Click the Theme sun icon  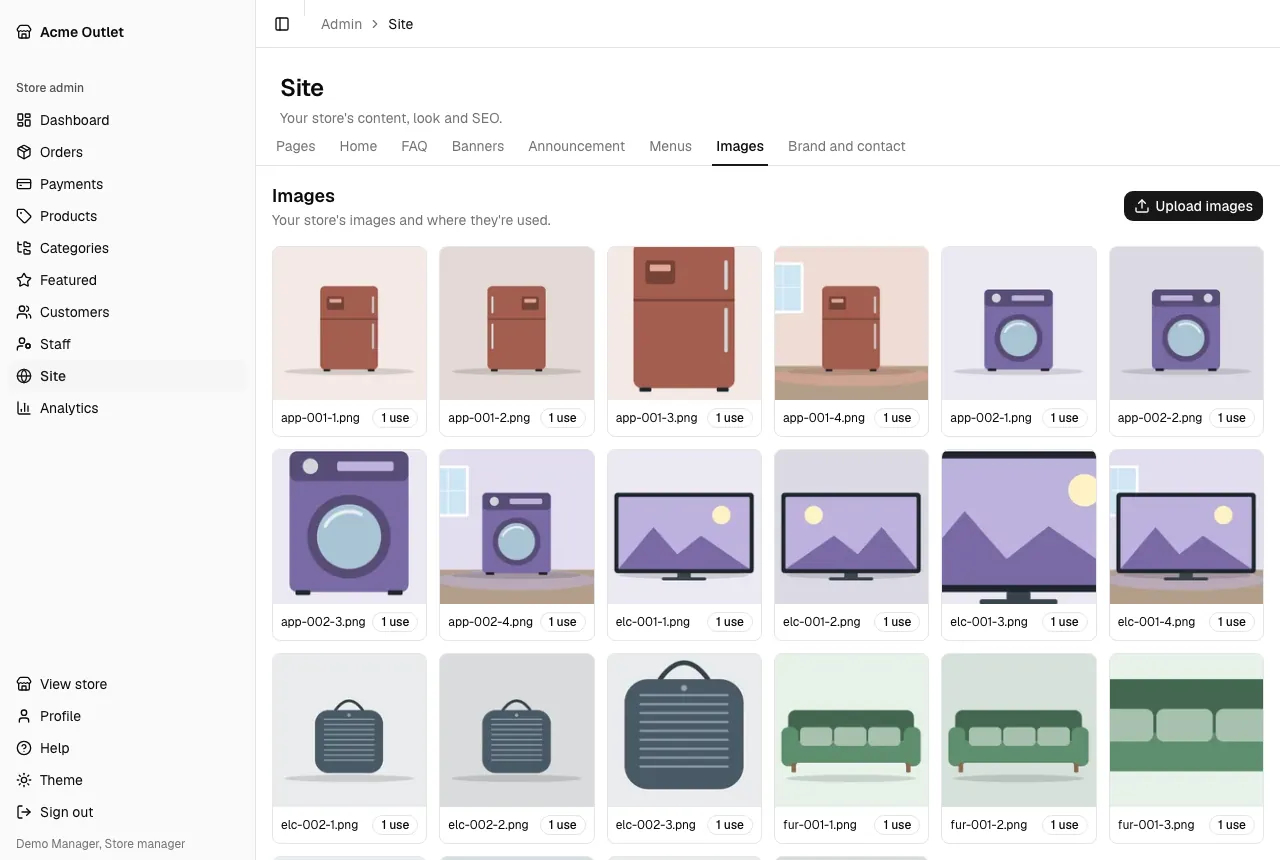pos(24,780)
